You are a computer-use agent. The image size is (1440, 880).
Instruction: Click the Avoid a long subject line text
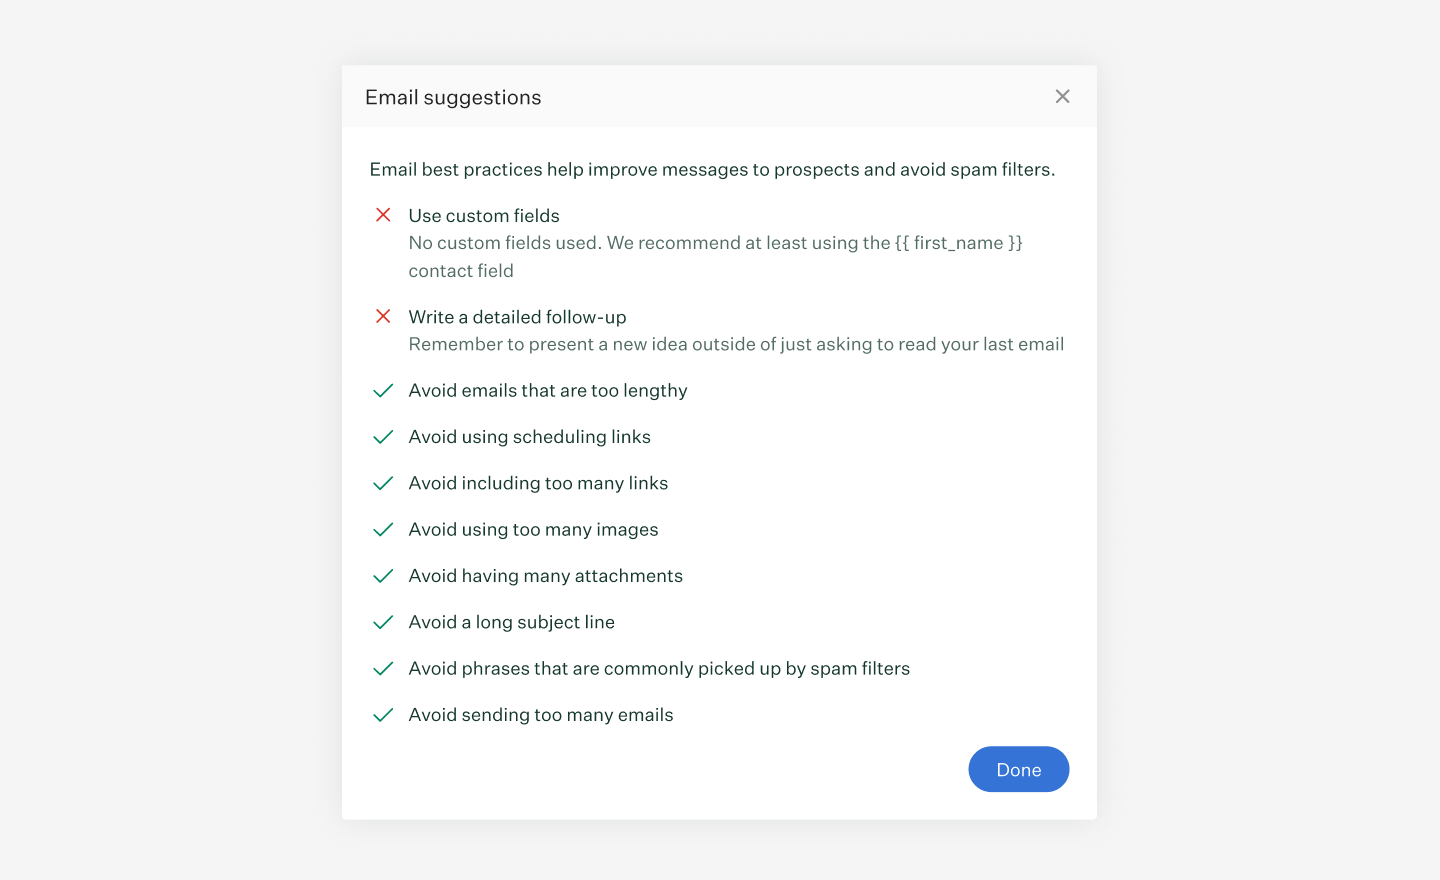click(511, 622)
